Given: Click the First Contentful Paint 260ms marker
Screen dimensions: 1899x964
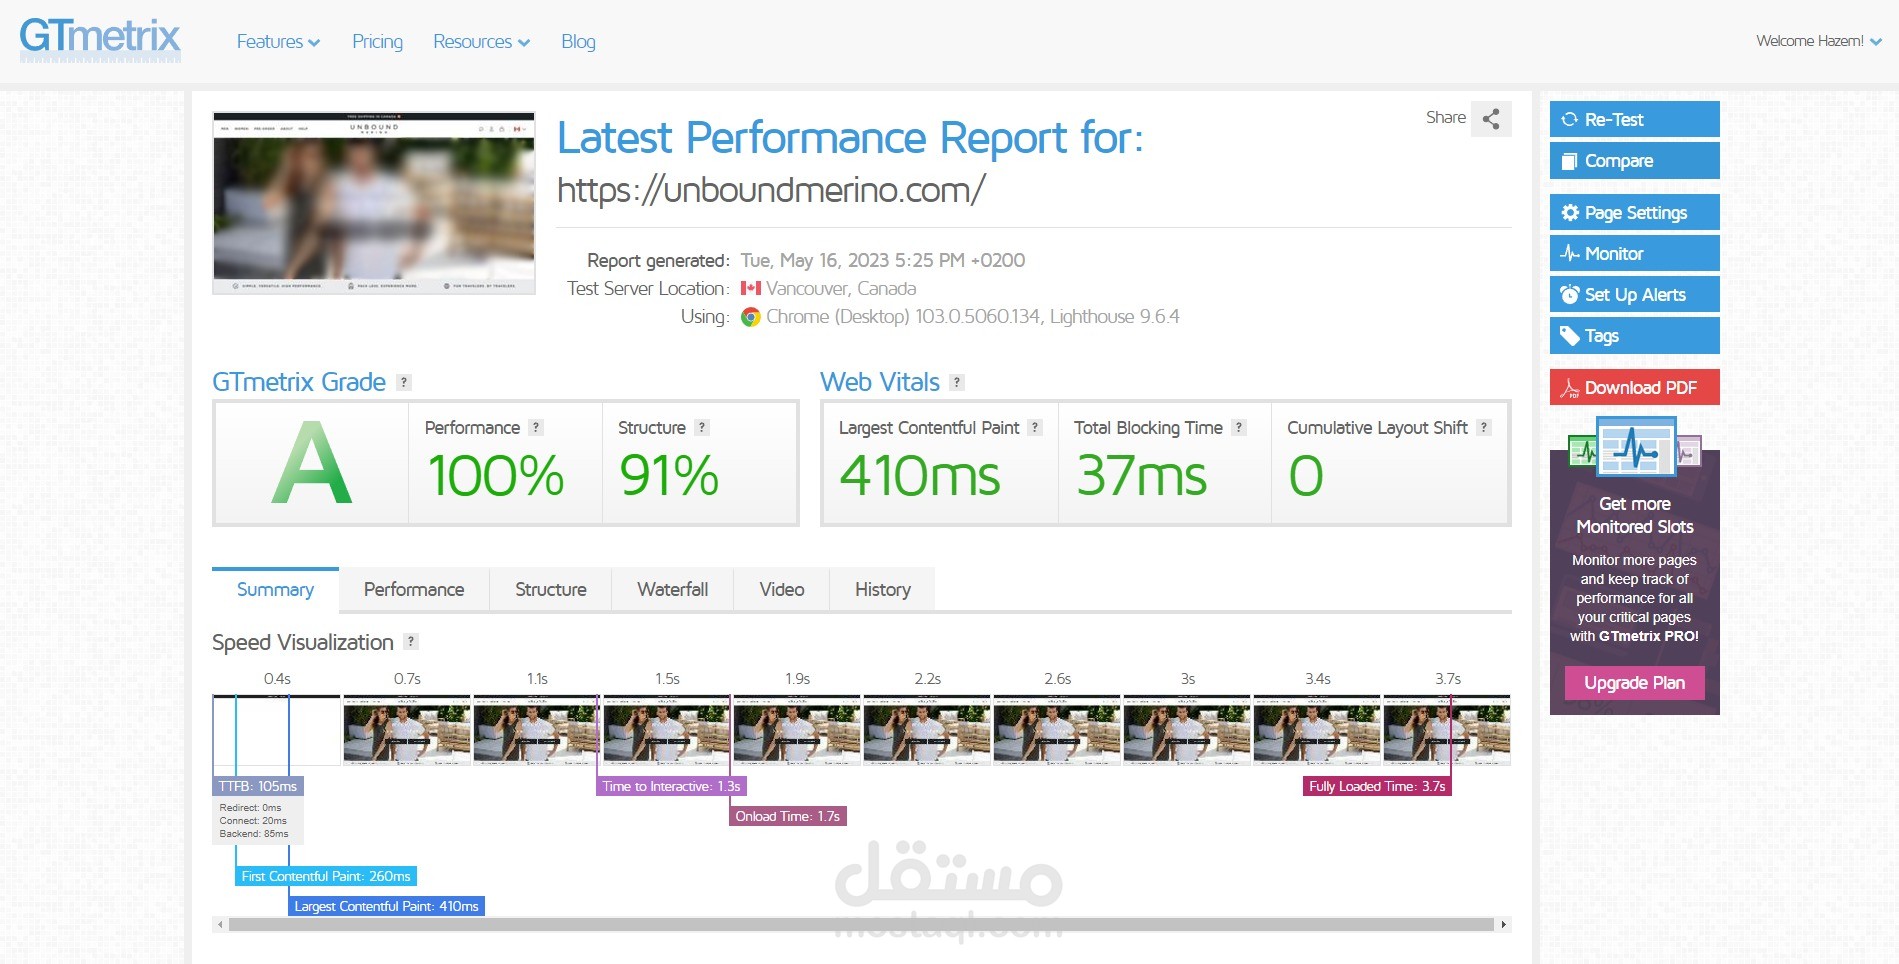Looking at the screenshot, I should [326, 876].
